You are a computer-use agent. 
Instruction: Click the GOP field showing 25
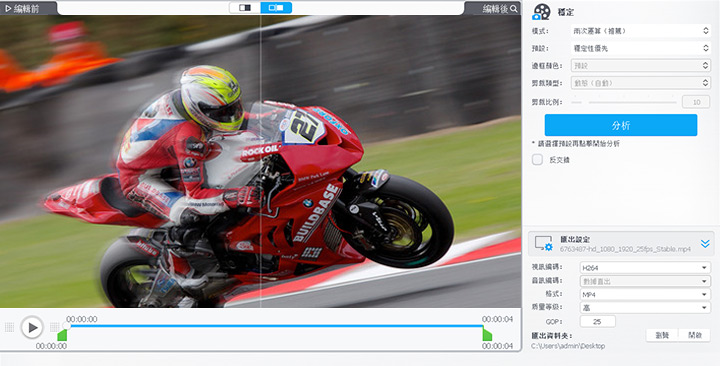(x=597, y=321)
